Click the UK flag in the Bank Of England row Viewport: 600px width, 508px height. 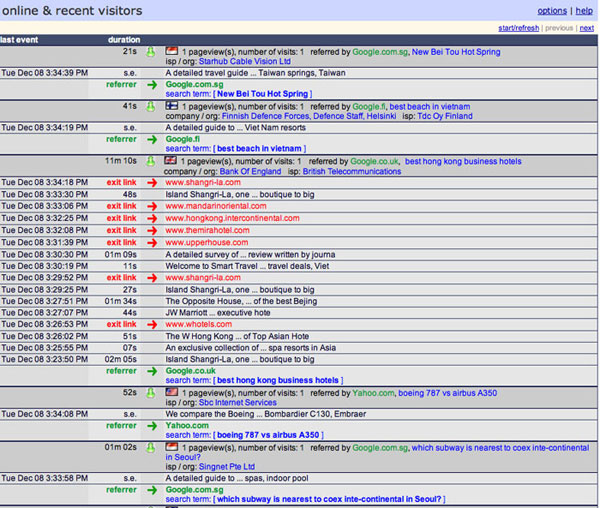pos(171,160)
